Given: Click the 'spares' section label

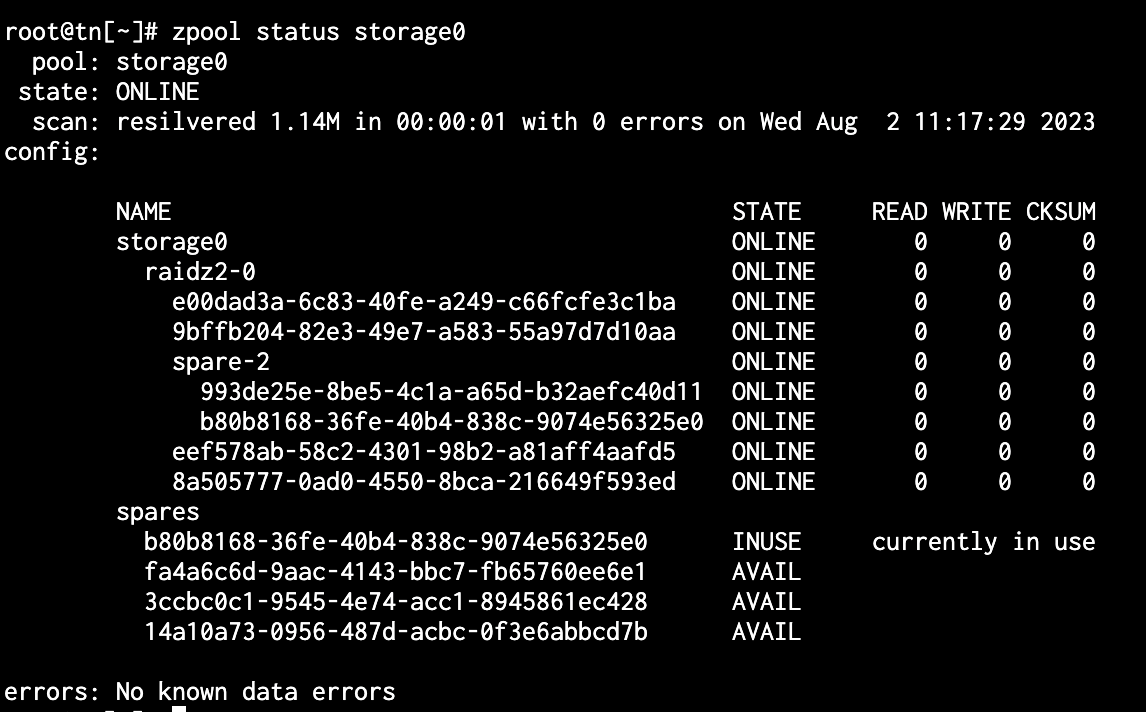Looking at the screenshot, I should (158, 512).
